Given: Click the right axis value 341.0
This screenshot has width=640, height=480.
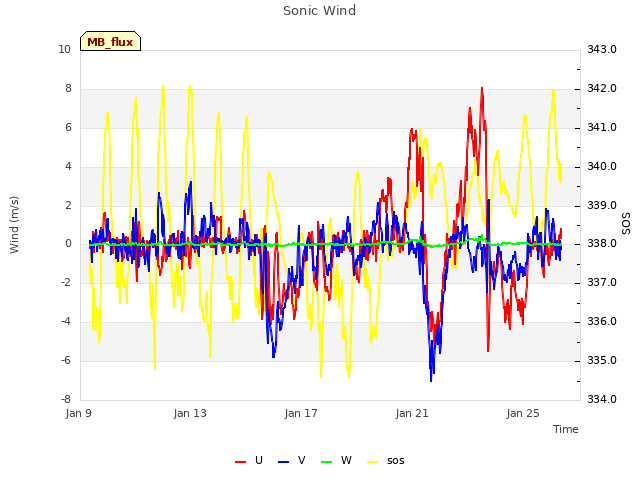Looking at the screenshot, I should (602, 128).
